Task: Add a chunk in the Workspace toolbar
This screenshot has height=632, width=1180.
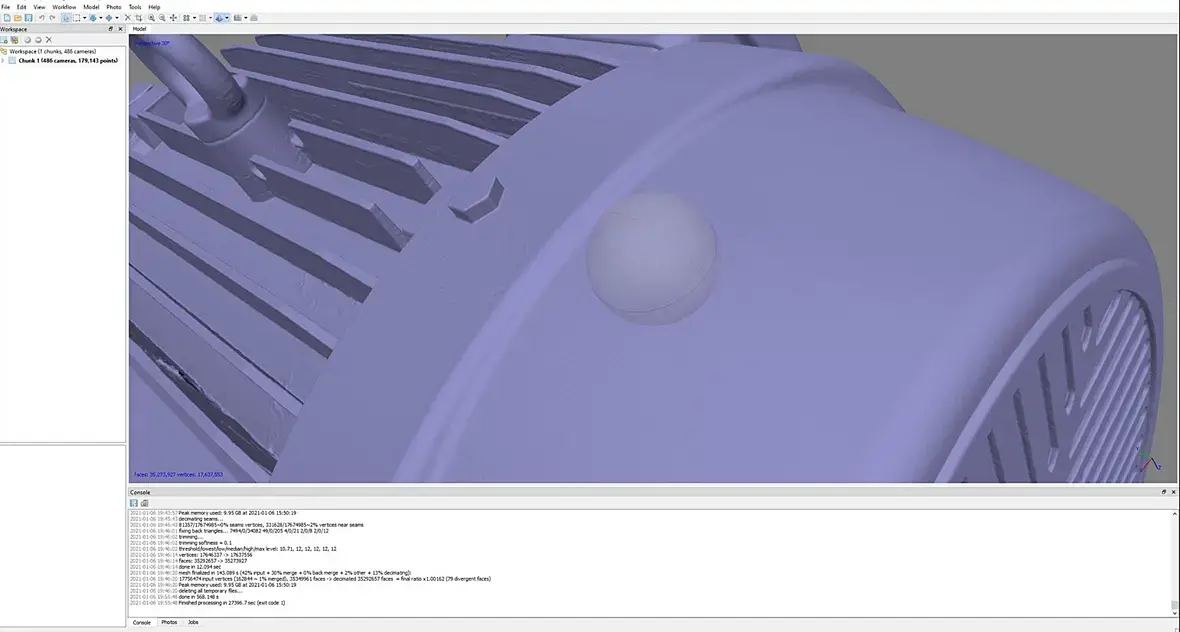Action: point(4,40)
